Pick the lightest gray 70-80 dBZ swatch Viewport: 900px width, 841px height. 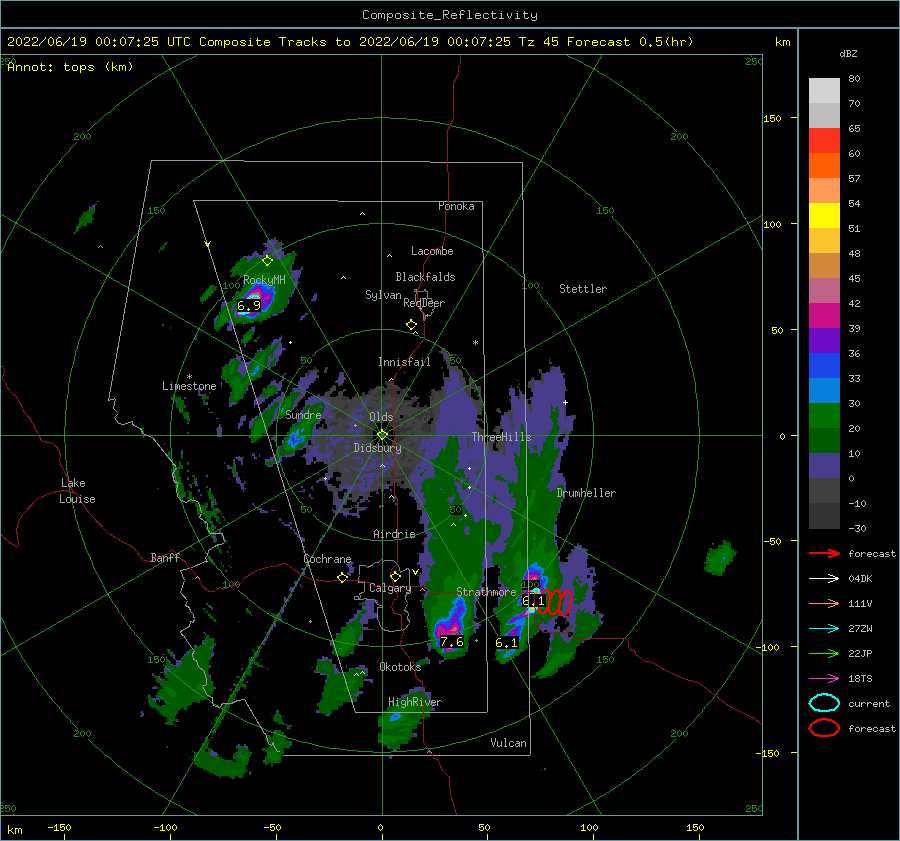824,91
